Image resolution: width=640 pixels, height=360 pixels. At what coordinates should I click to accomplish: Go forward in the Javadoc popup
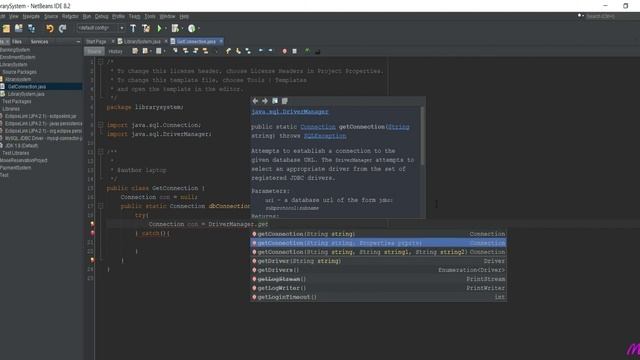point(265,101)
